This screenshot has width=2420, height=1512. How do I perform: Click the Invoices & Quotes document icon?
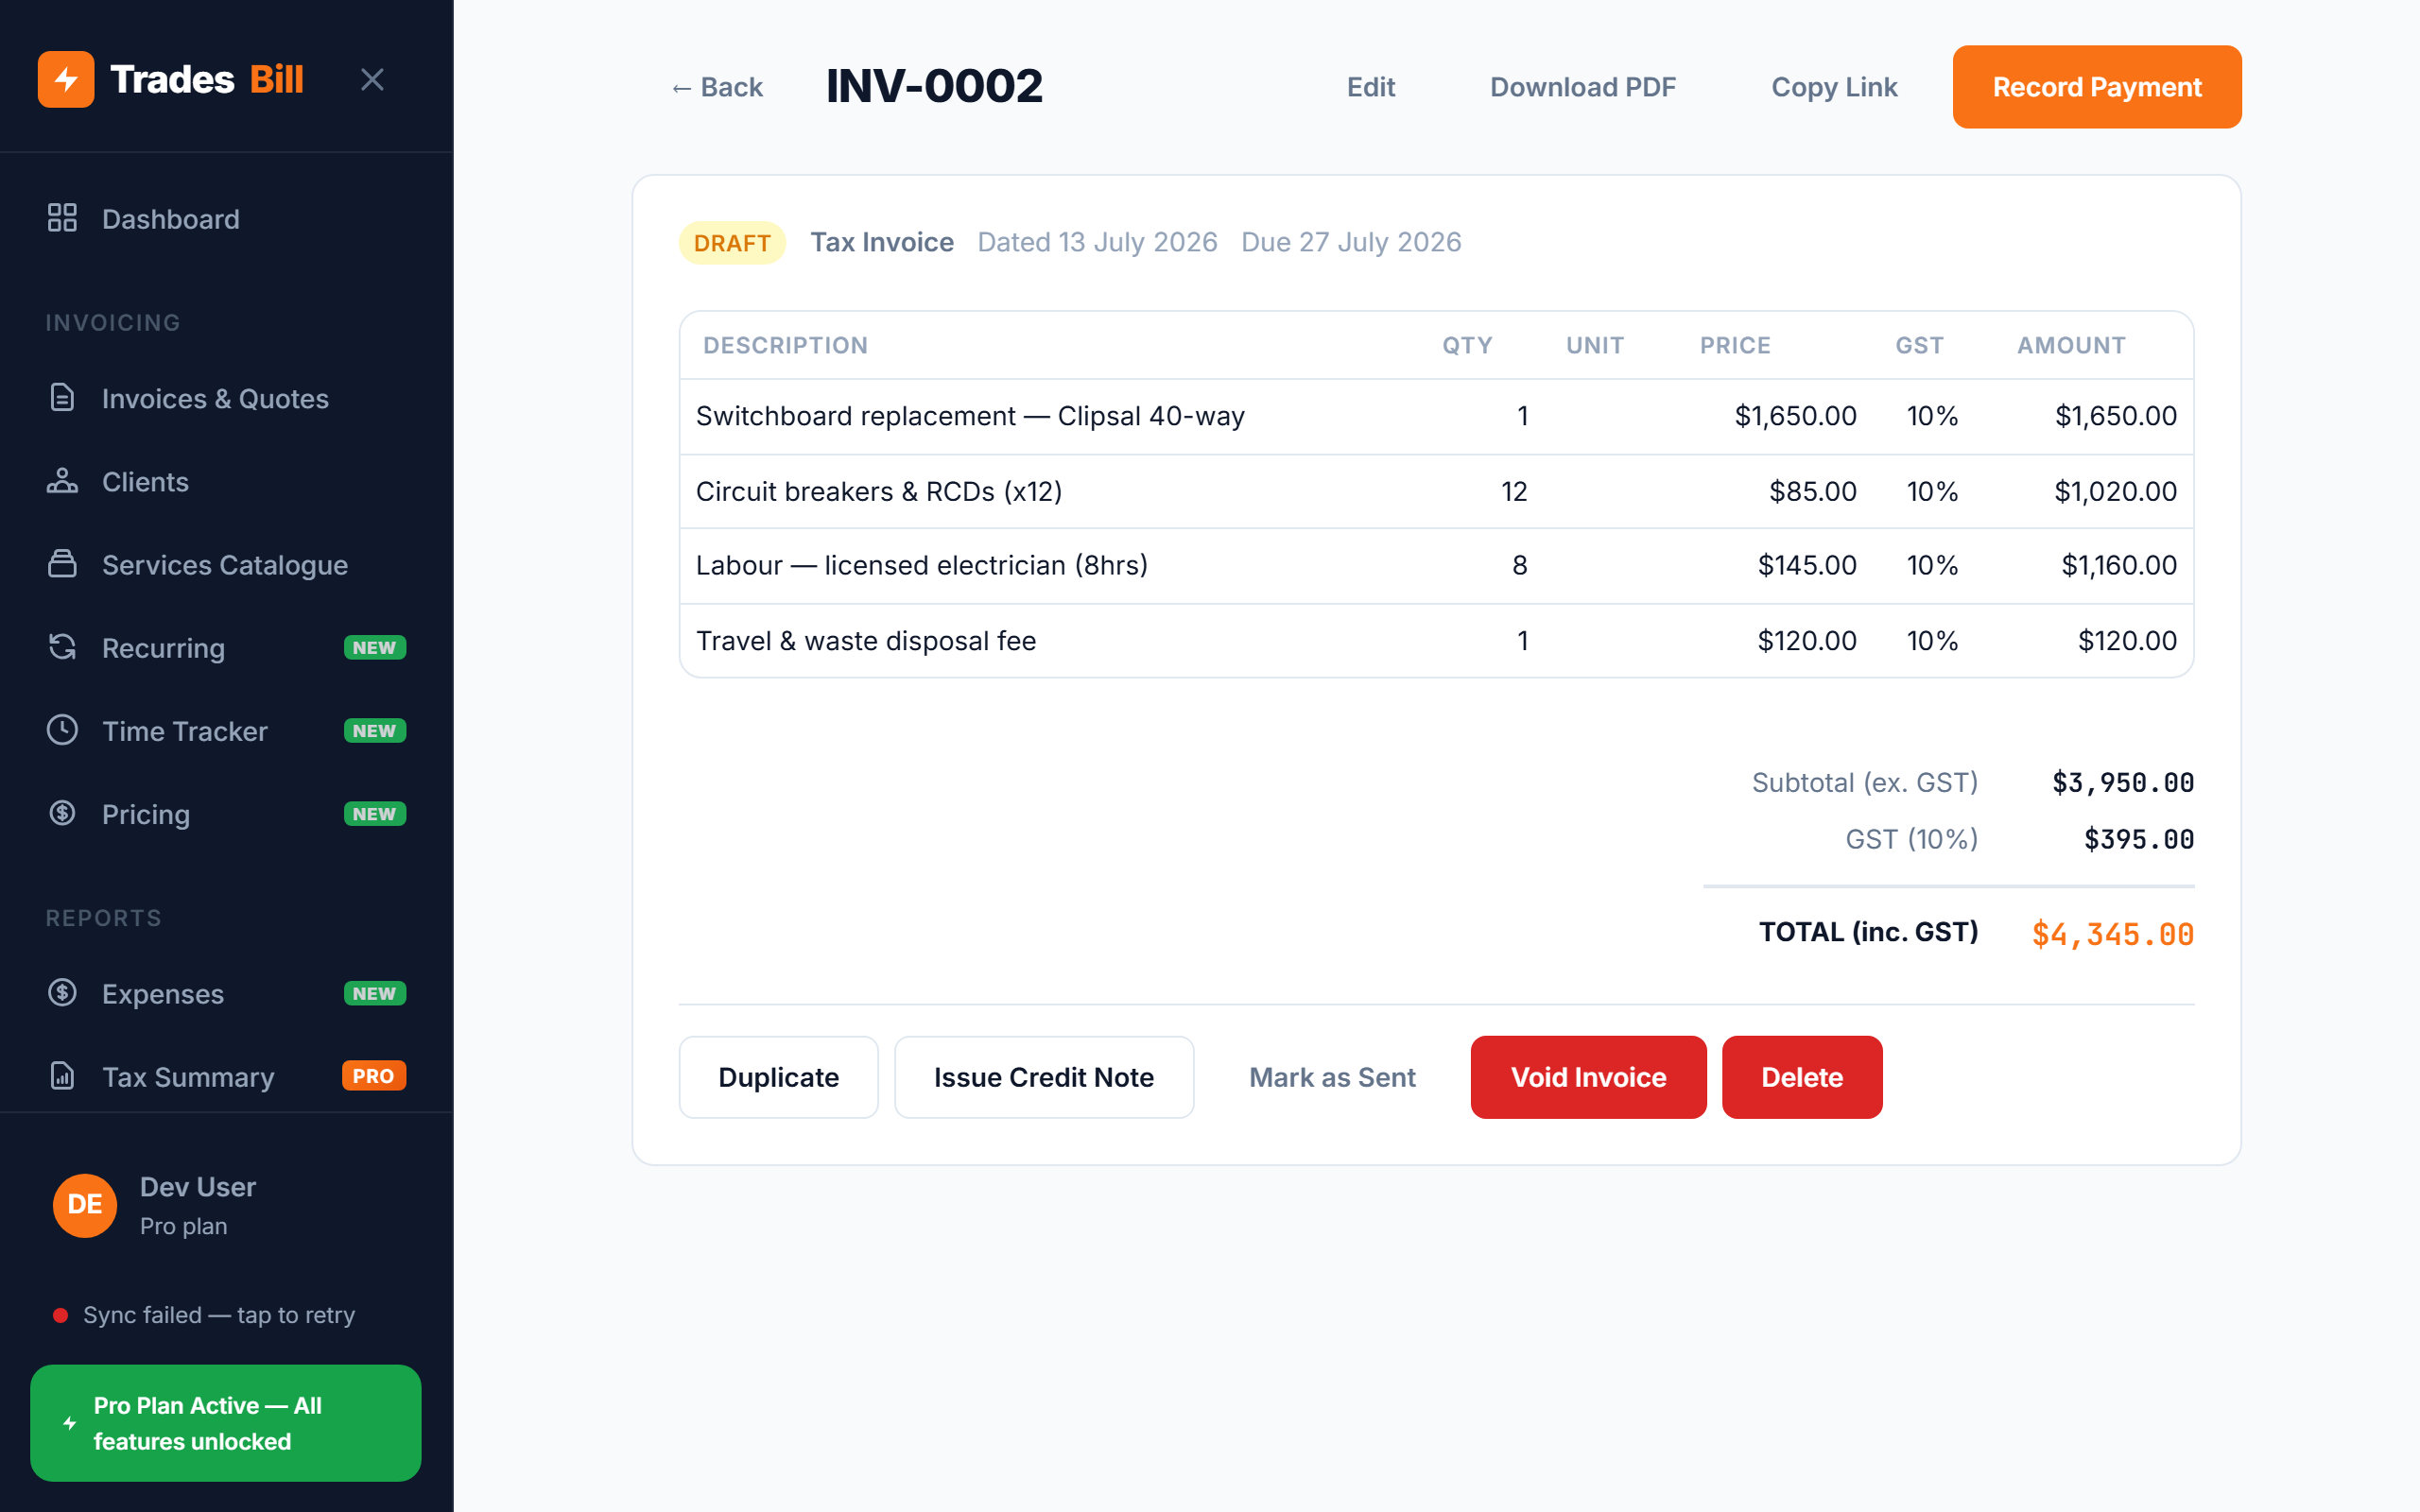[62, 398]
